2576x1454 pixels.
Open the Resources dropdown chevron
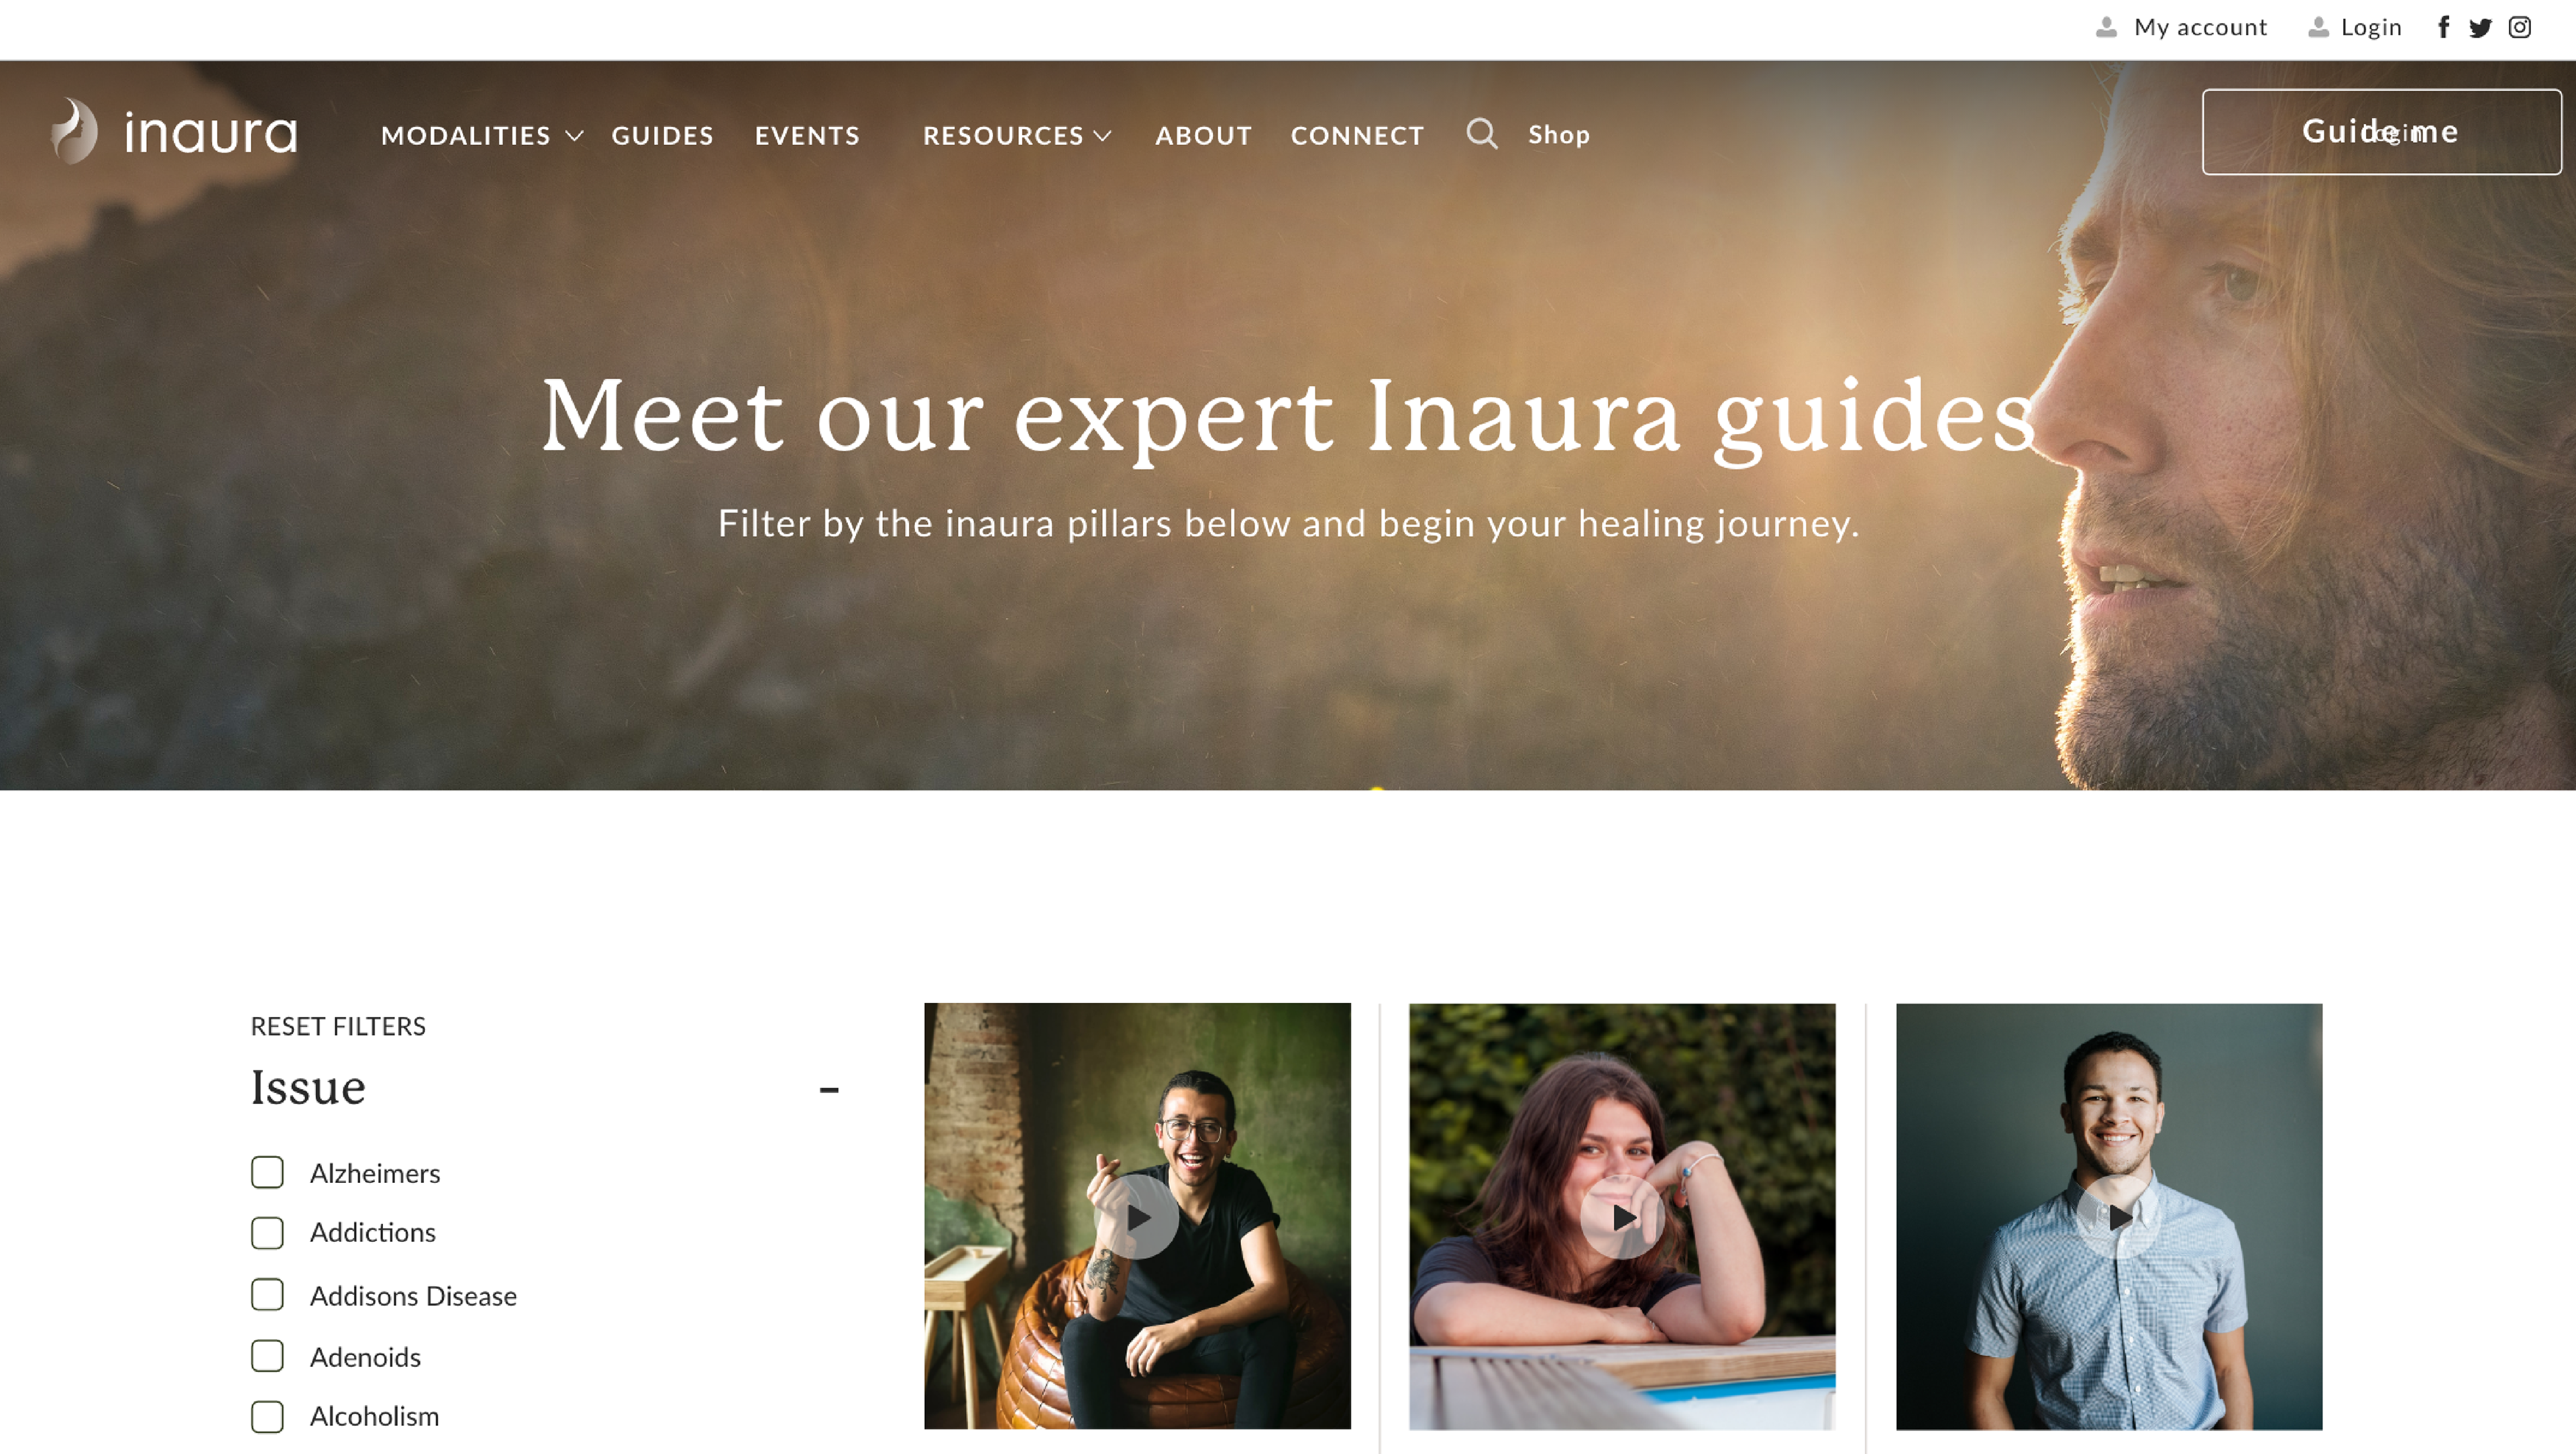1102,135
